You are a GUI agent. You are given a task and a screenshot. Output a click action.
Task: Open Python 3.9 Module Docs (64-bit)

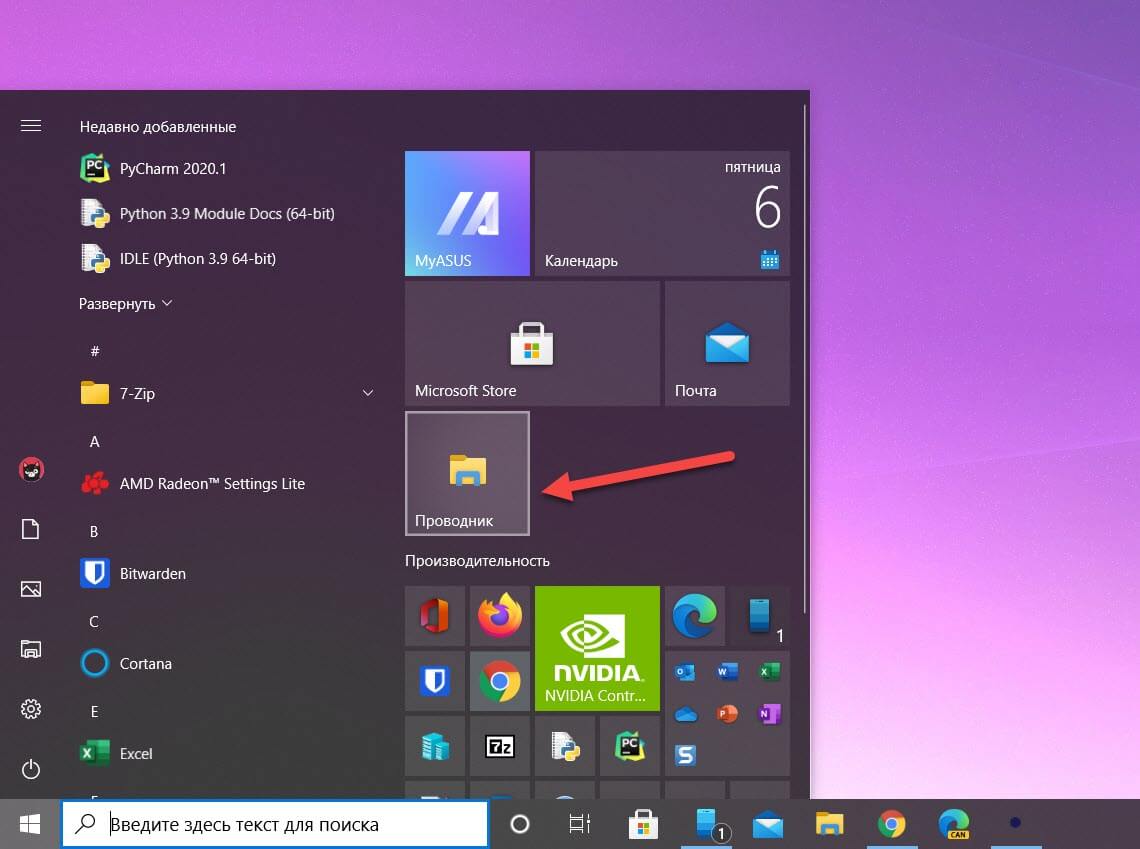click(x=229, y=214)
